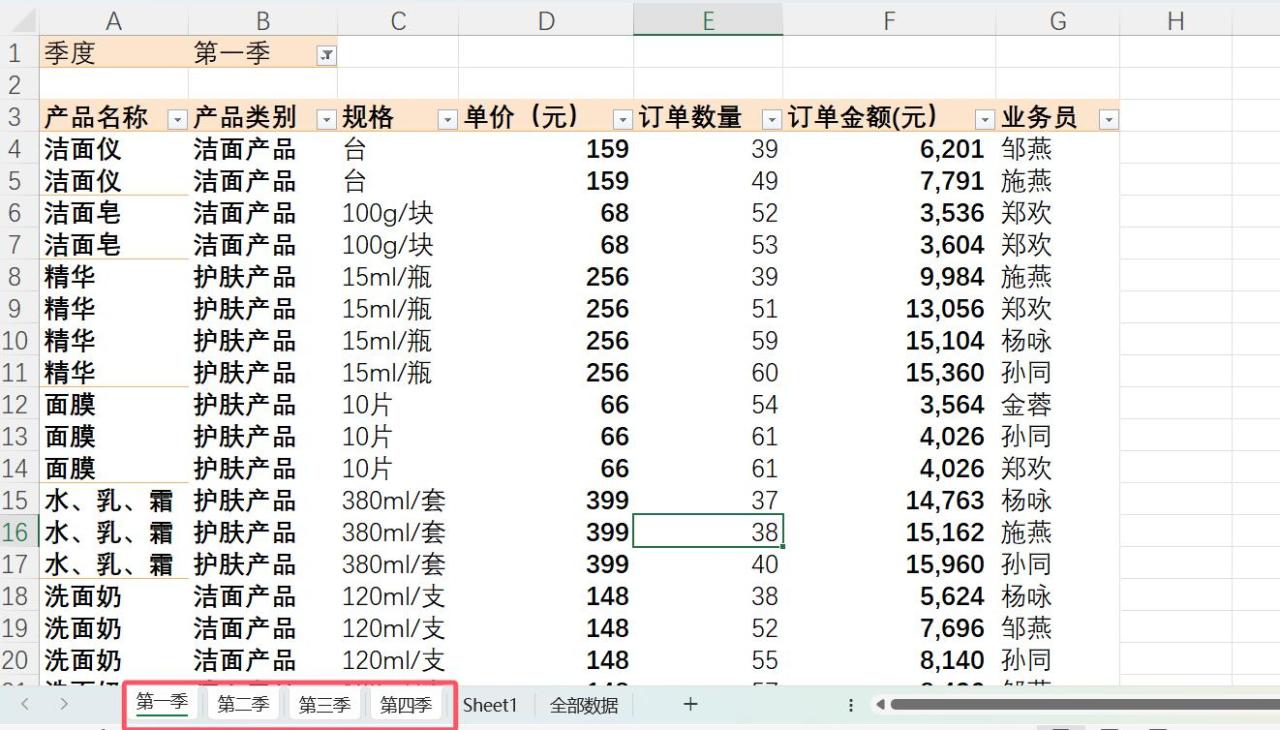
Task: Select column E header
Action: 708,20
